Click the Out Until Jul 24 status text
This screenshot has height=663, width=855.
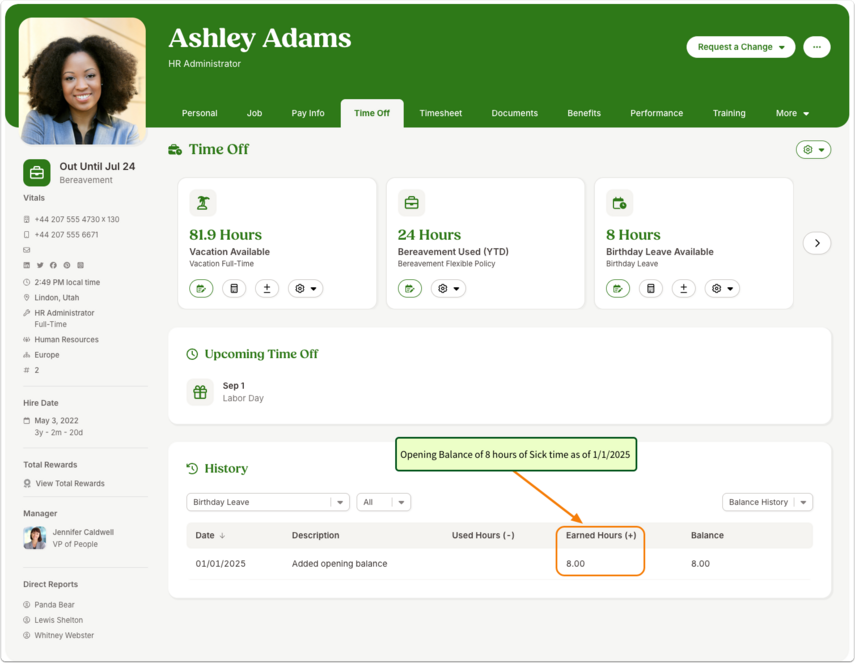point(97,167)
